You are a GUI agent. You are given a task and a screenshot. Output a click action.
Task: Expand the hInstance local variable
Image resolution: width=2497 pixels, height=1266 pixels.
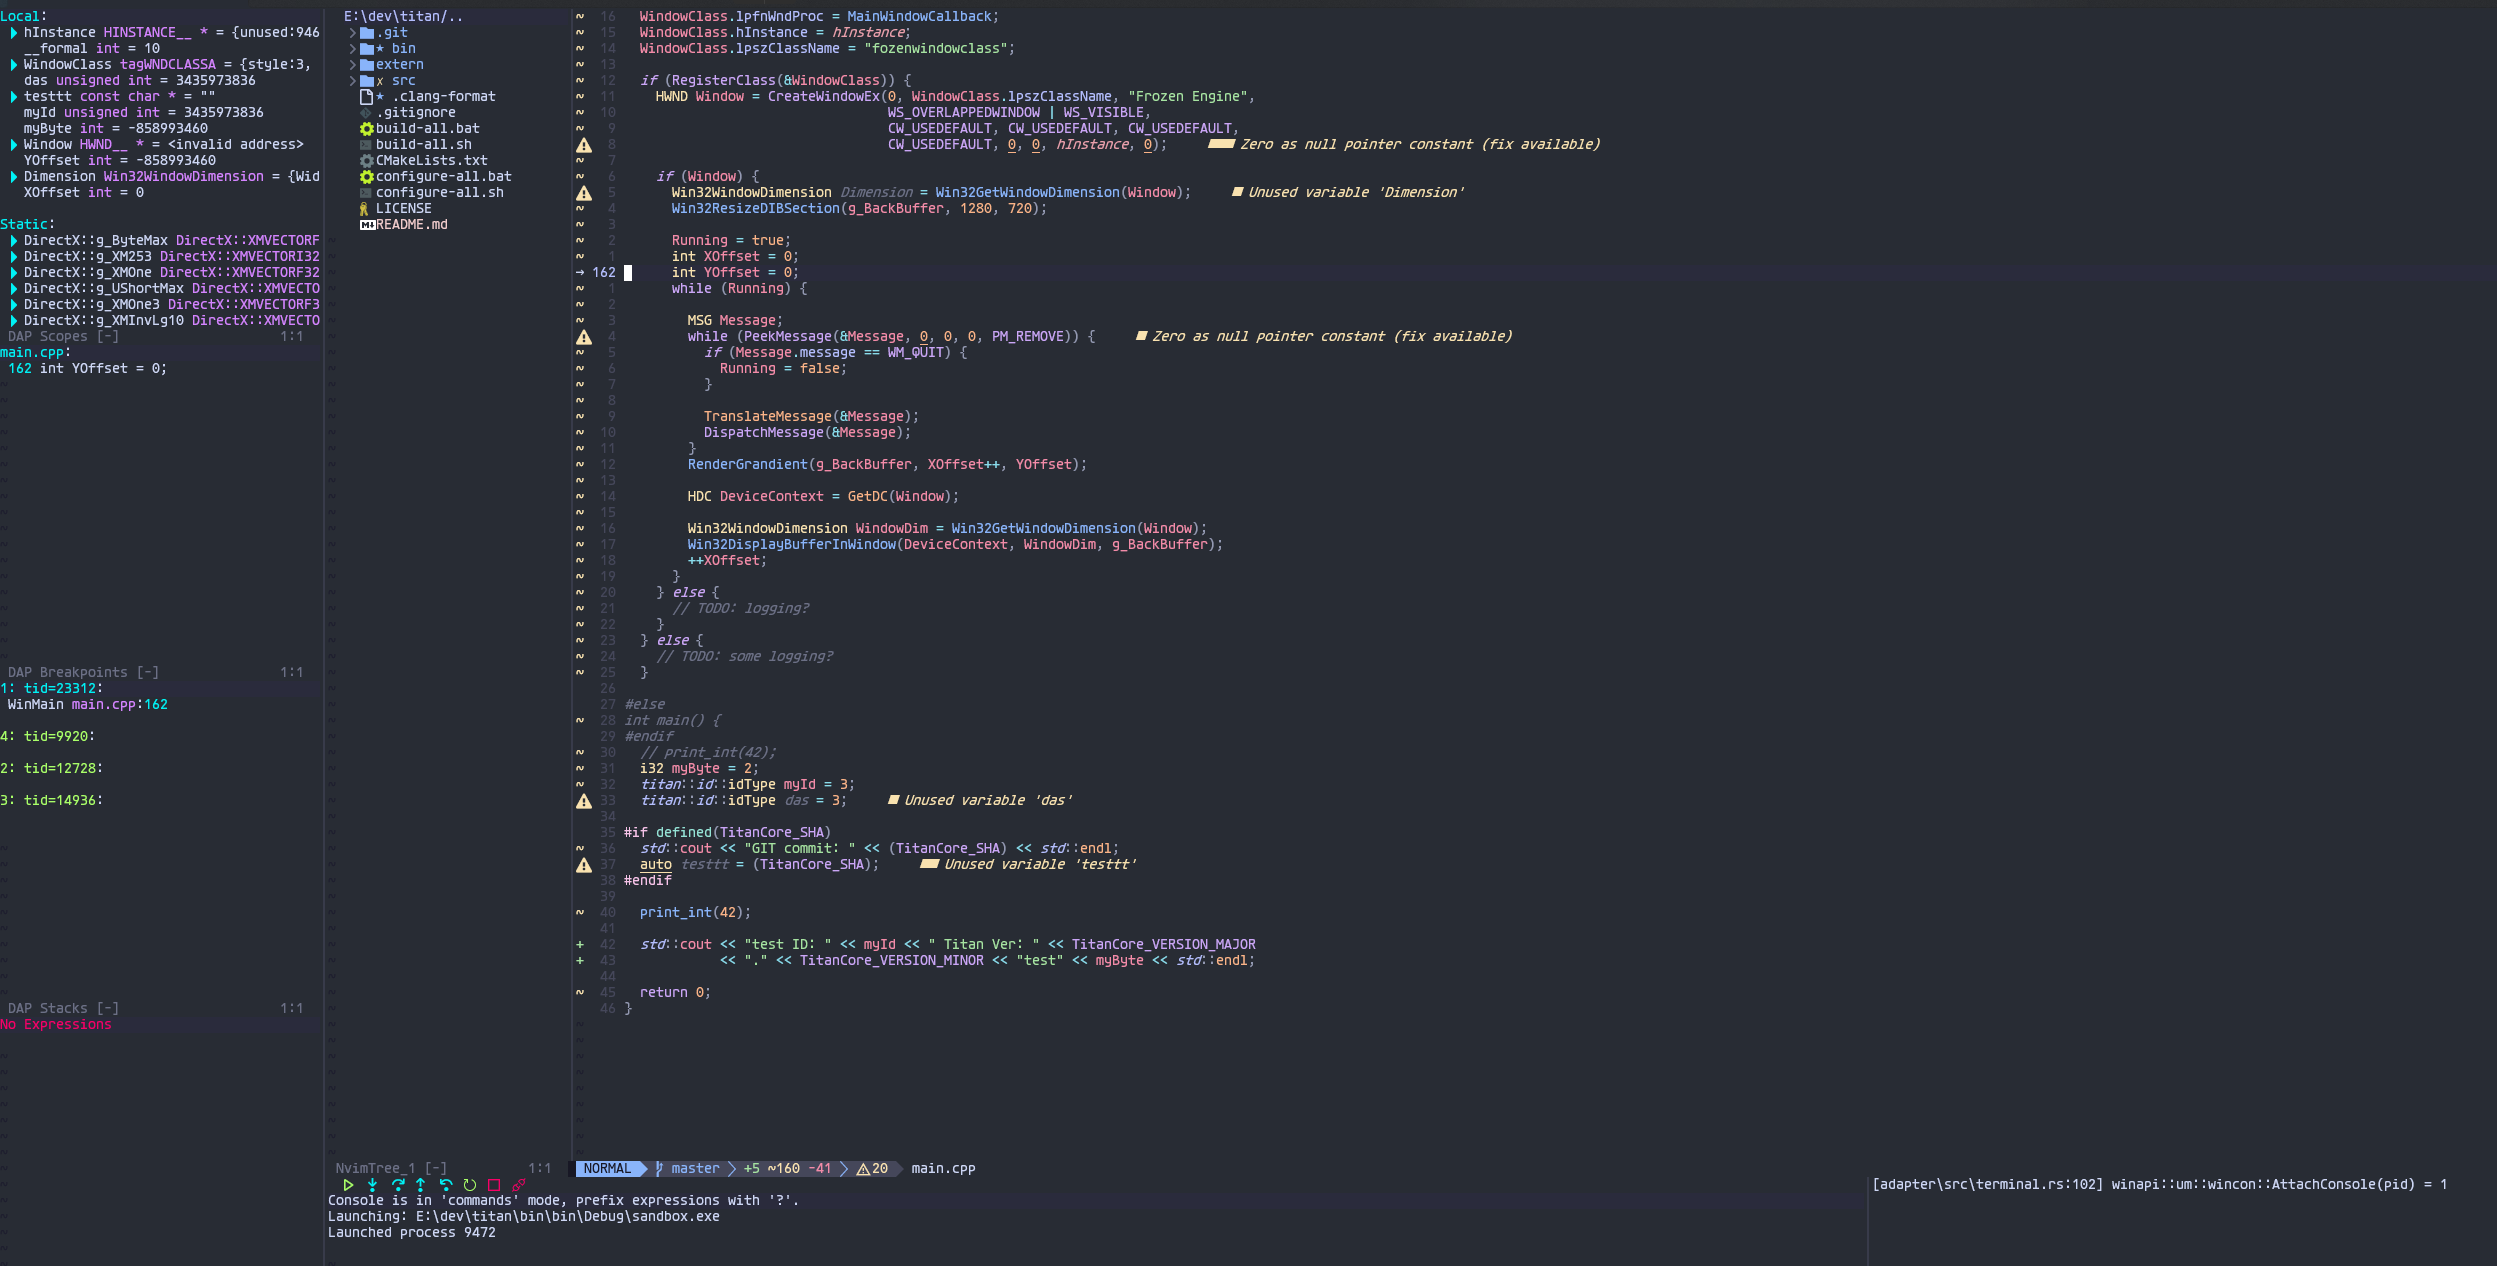tap(13, 33)
